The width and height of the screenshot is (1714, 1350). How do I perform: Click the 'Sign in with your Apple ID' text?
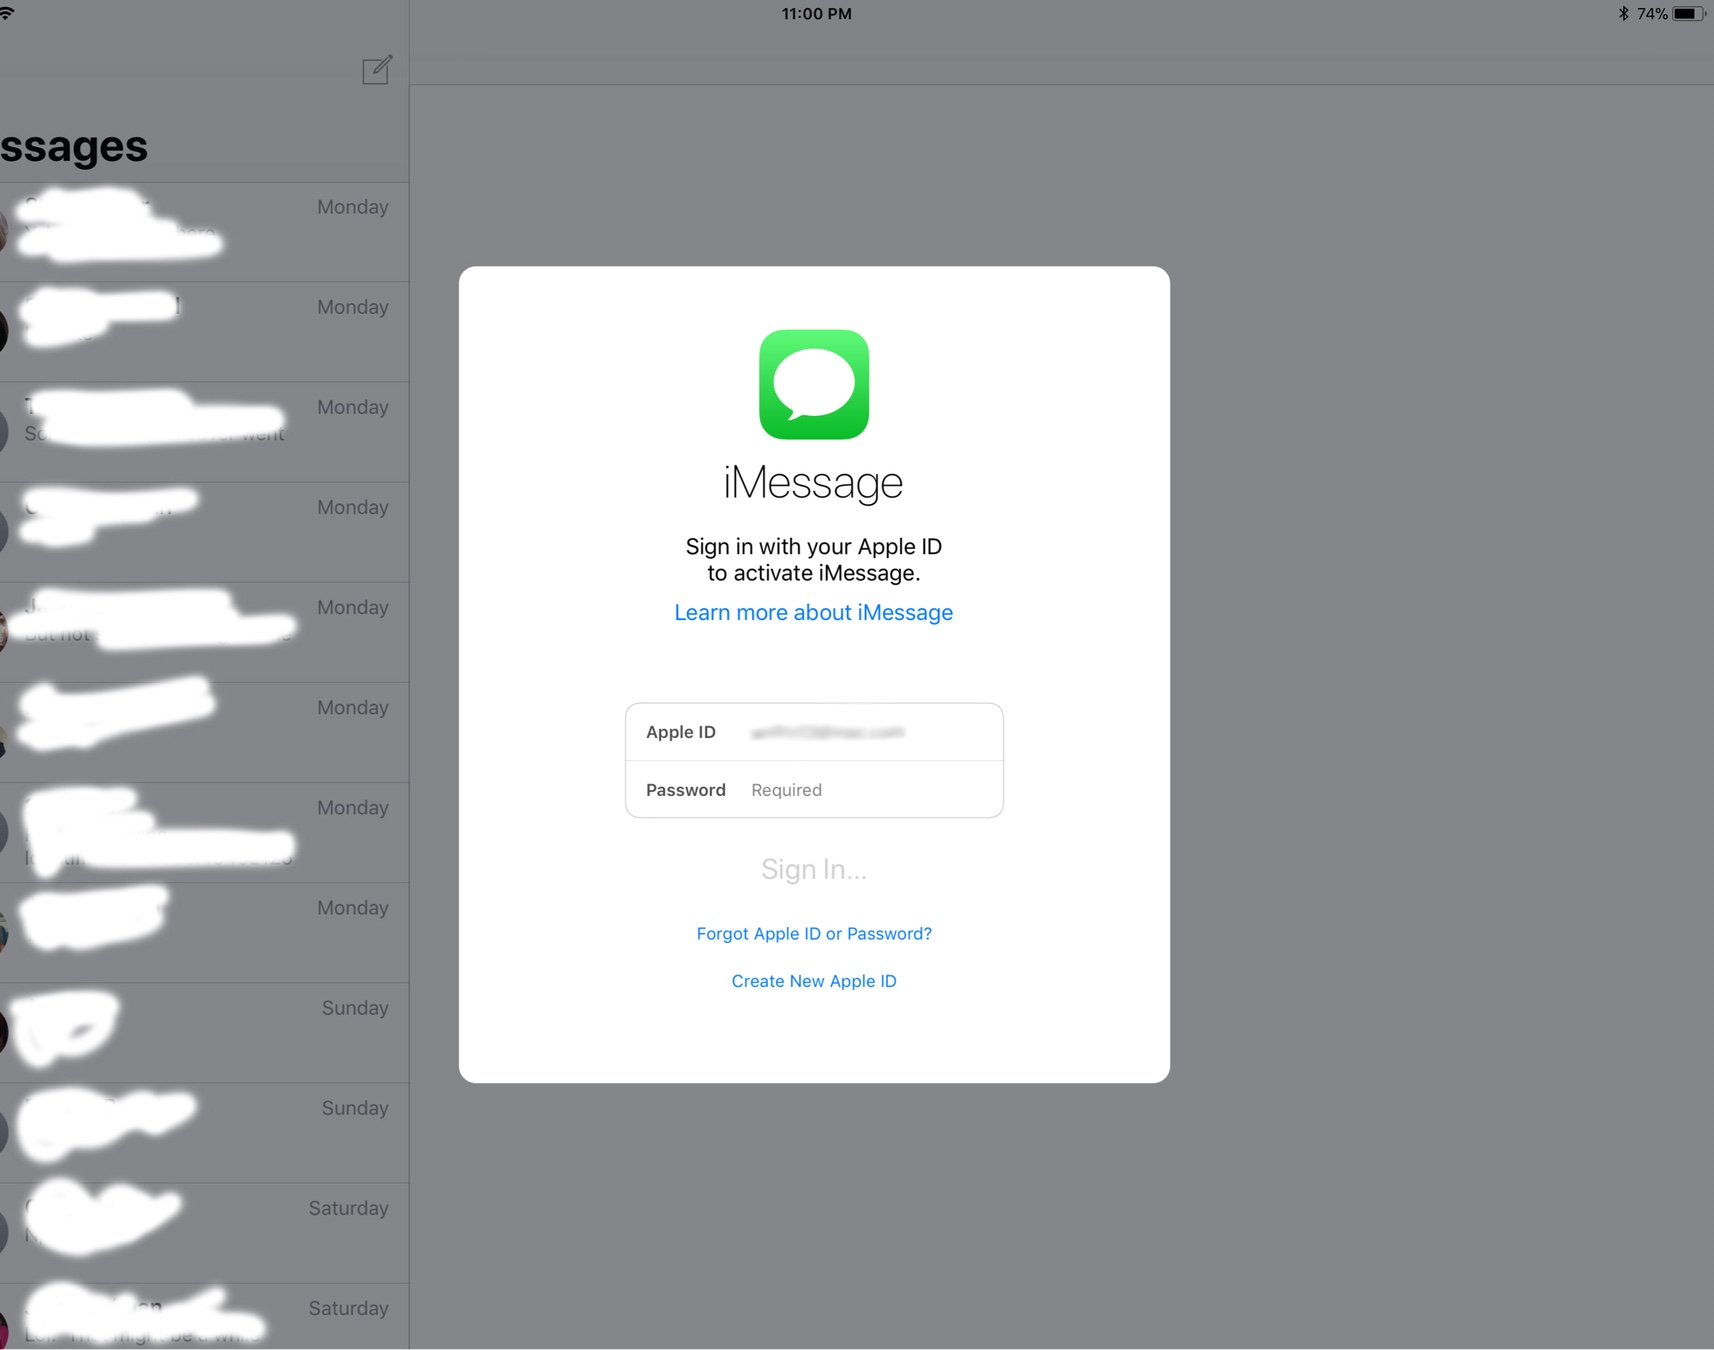814,546
